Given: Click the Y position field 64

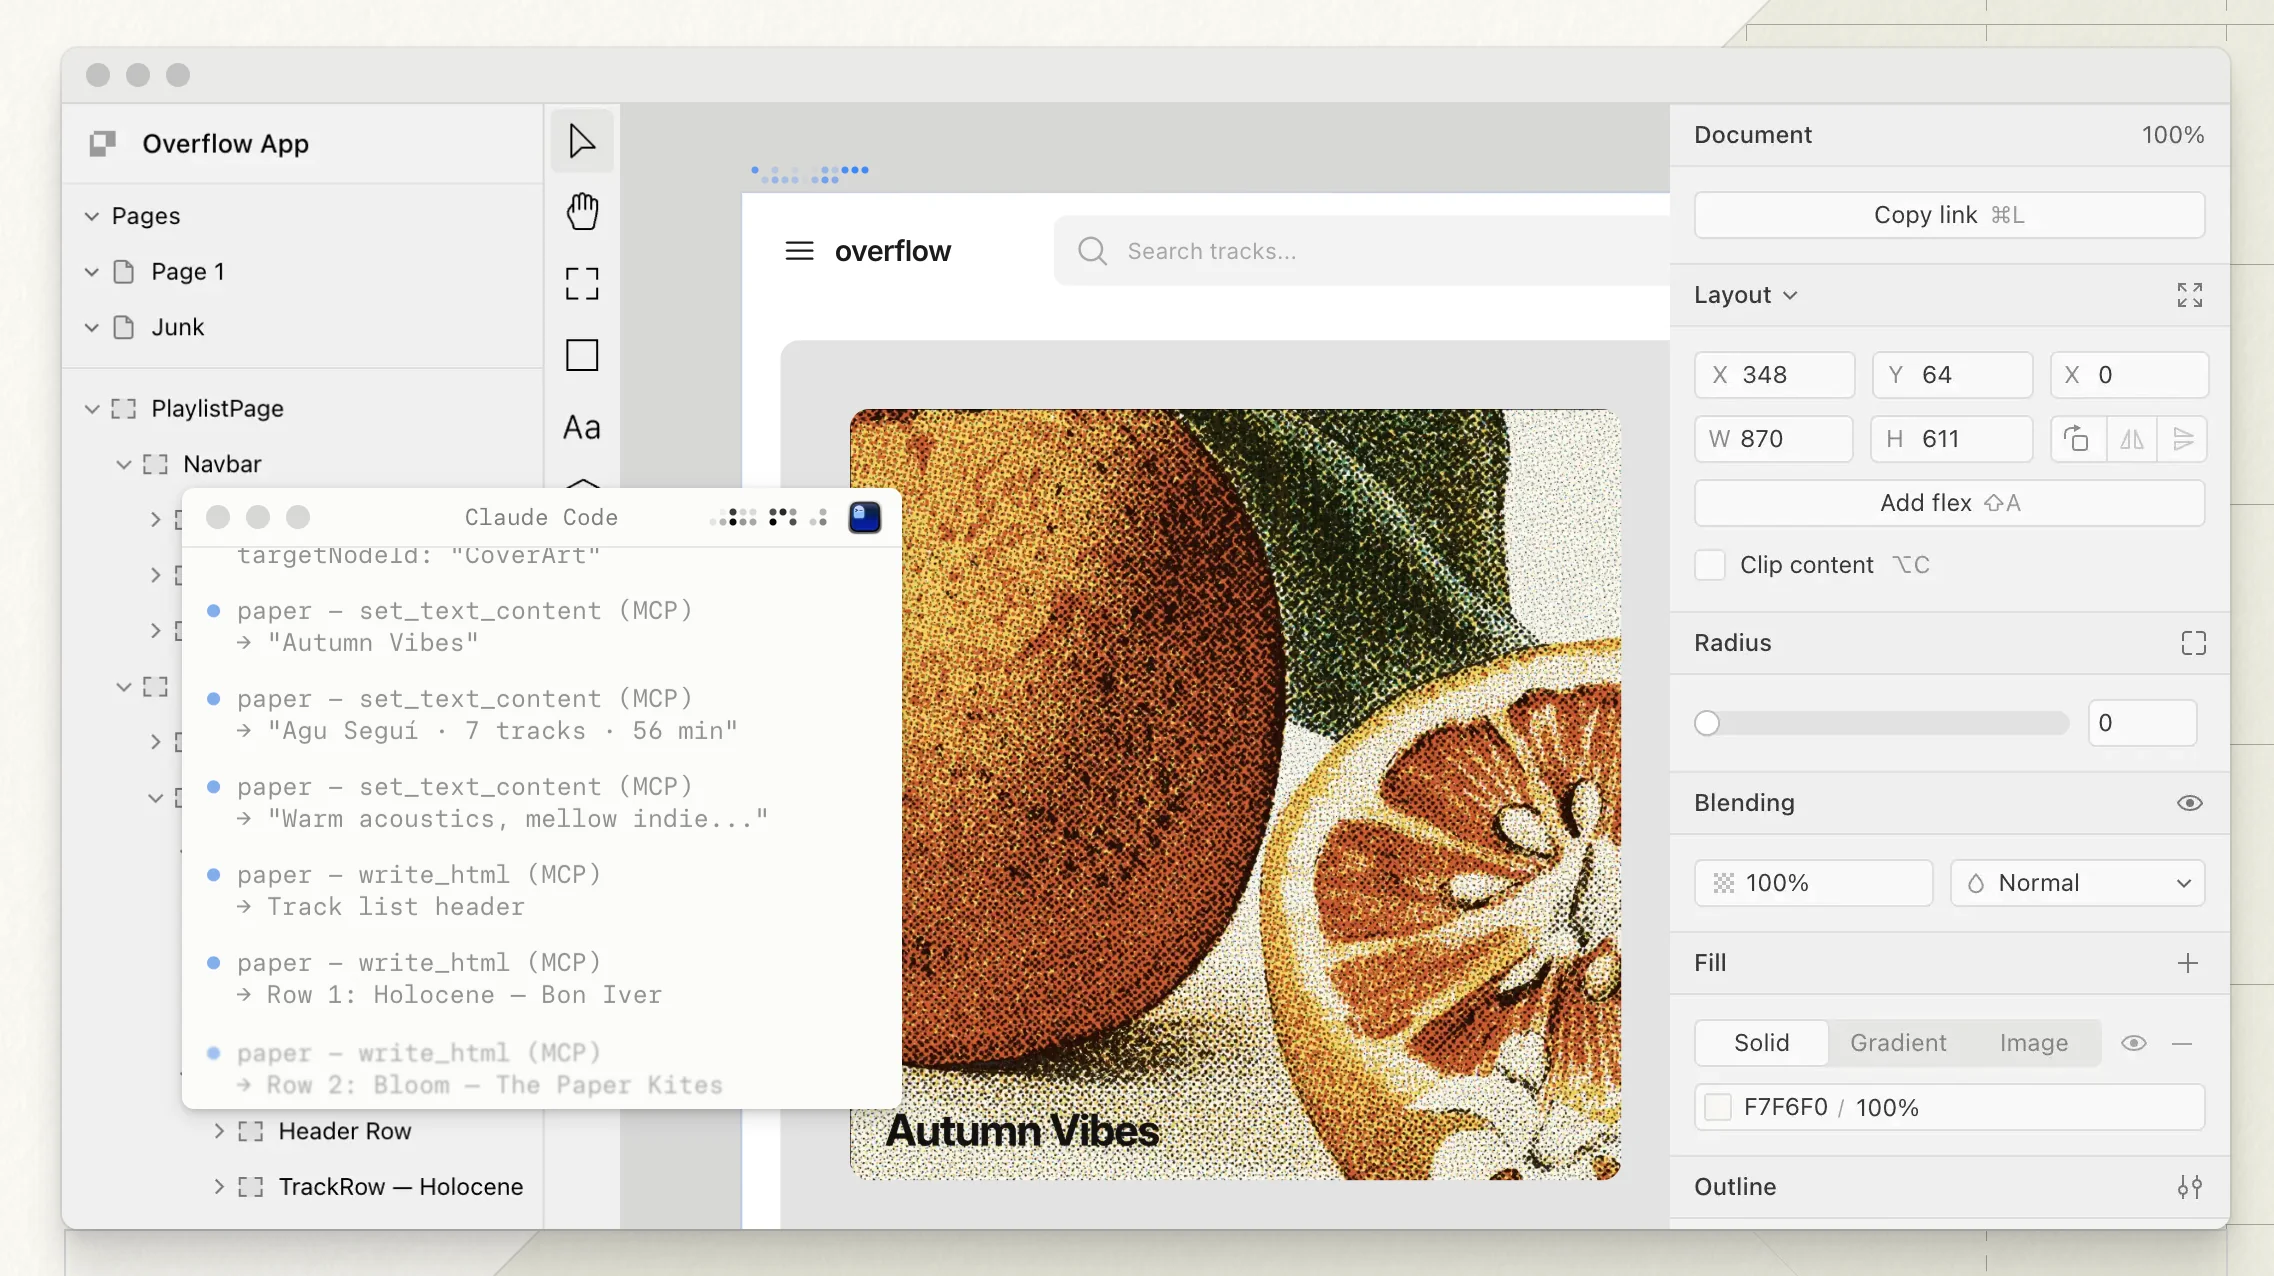Looking at the screenshot, I should click(x=1951, y=375).
